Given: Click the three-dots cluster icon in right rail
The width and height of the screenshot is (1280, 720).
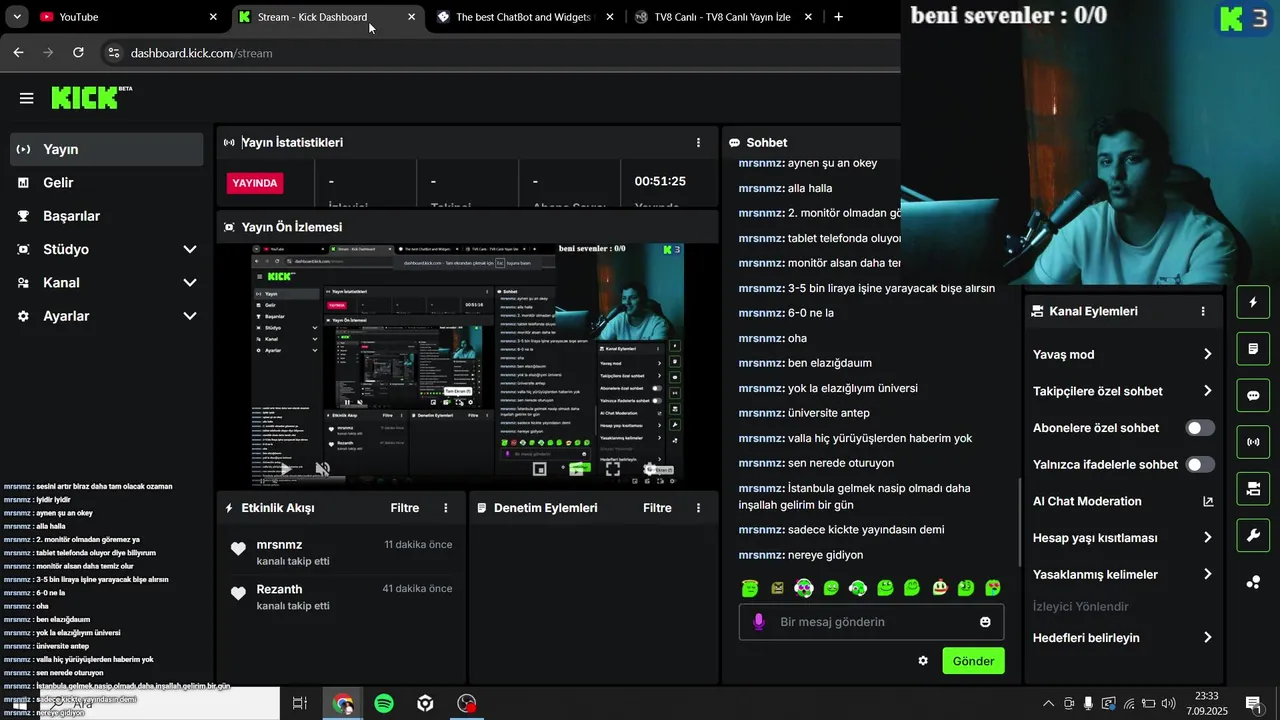Looking at the screenshot, I should point(1253,582).
